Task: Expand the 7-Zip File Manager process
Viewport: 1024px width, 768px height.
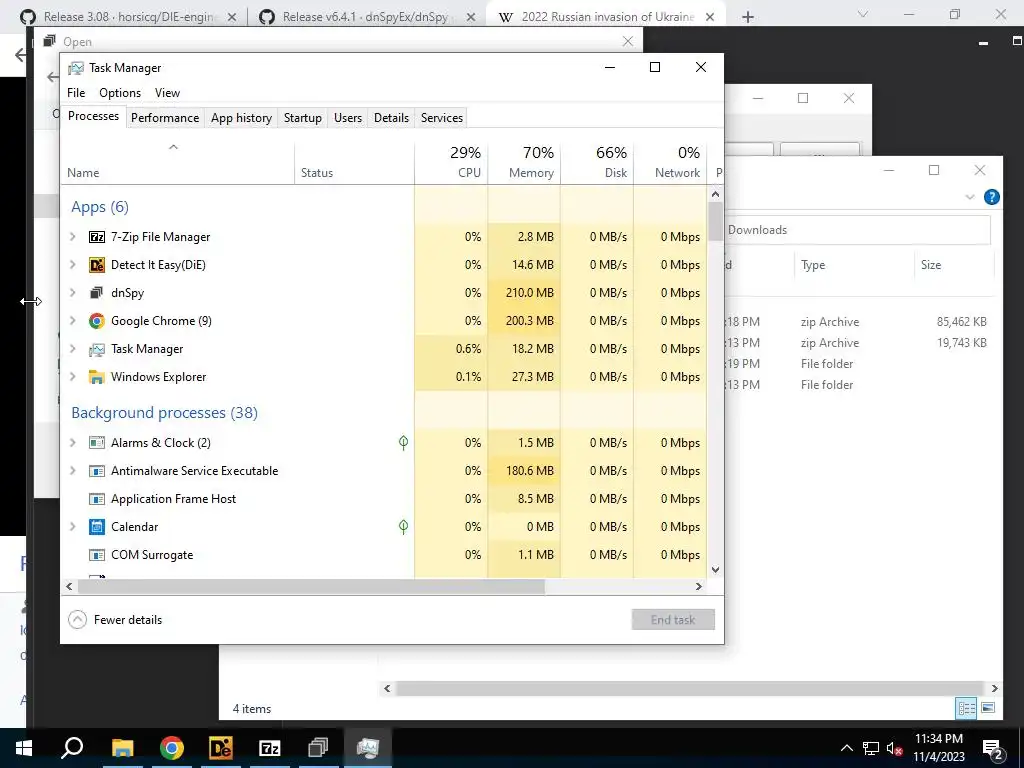Action: pyautogui.click(x=73, y=237)
